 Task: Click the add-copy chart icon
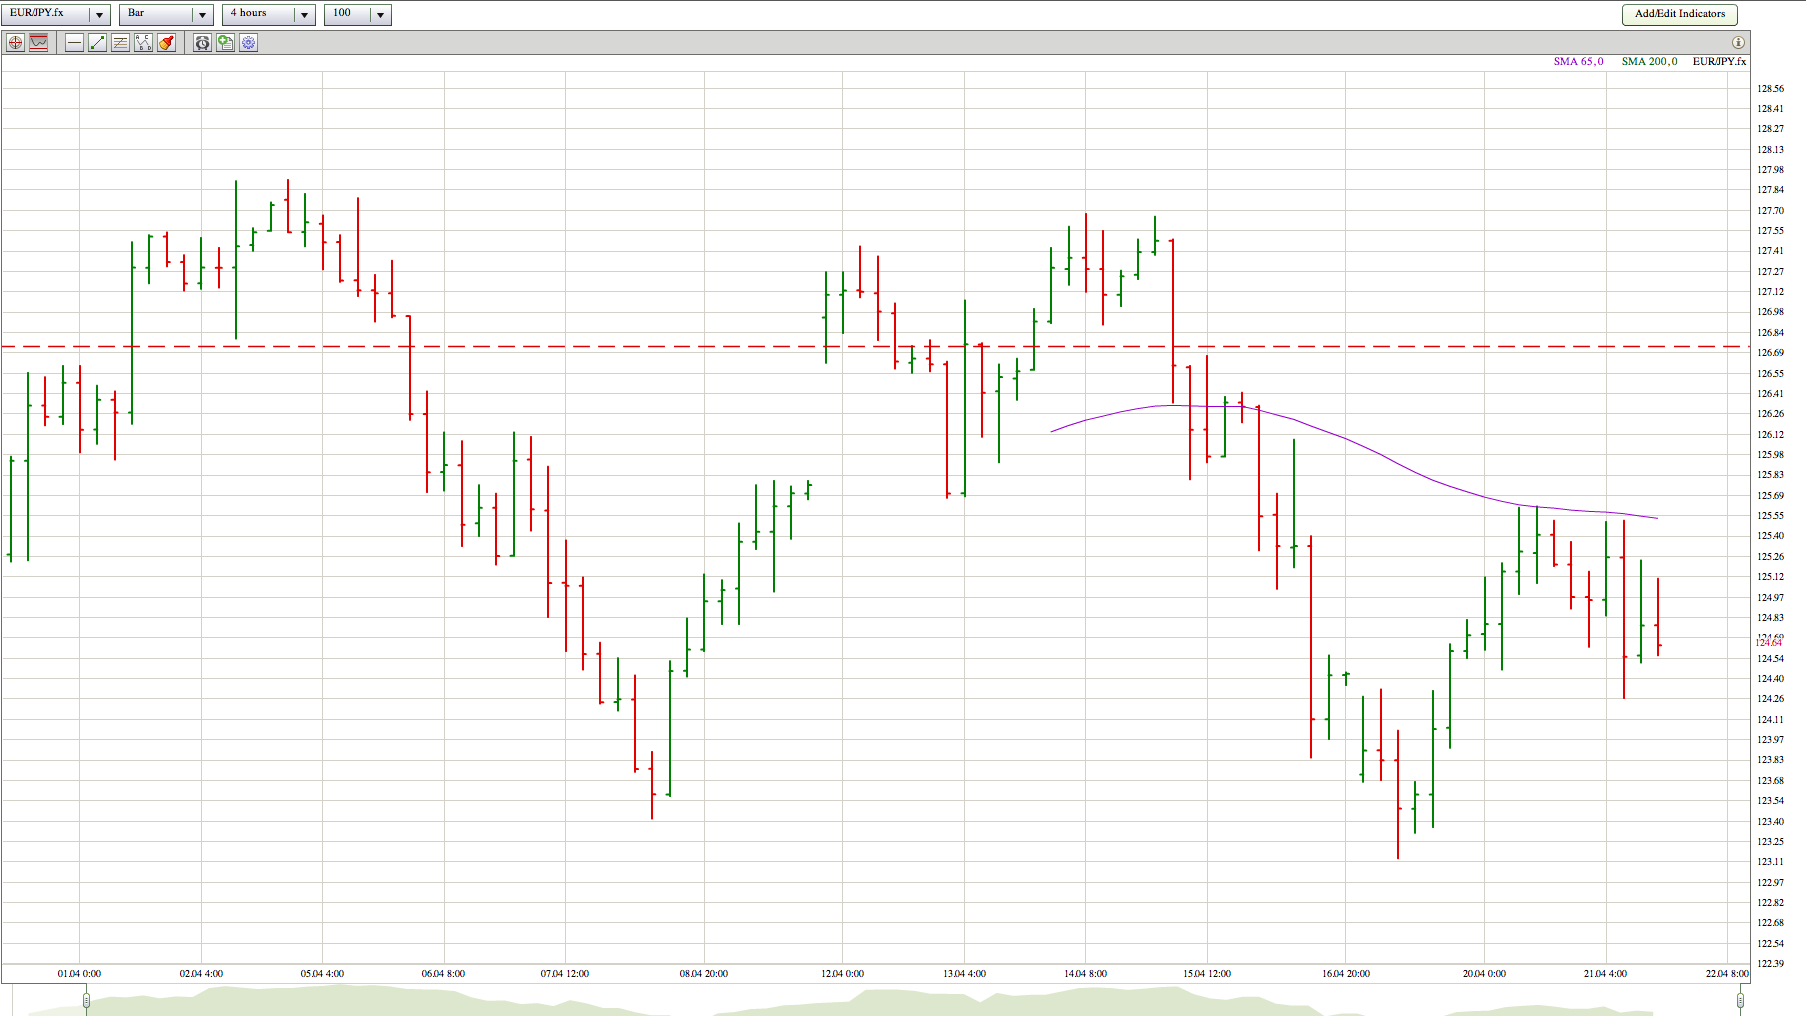tap(225, 43)
